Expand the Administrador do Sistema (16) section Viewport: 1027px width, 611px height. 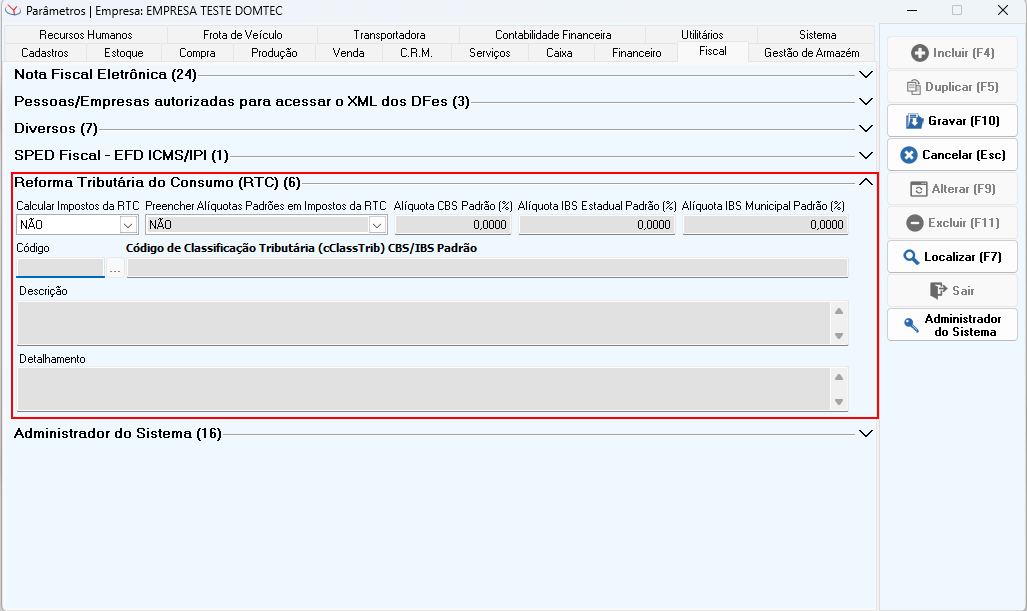point(866,433)
